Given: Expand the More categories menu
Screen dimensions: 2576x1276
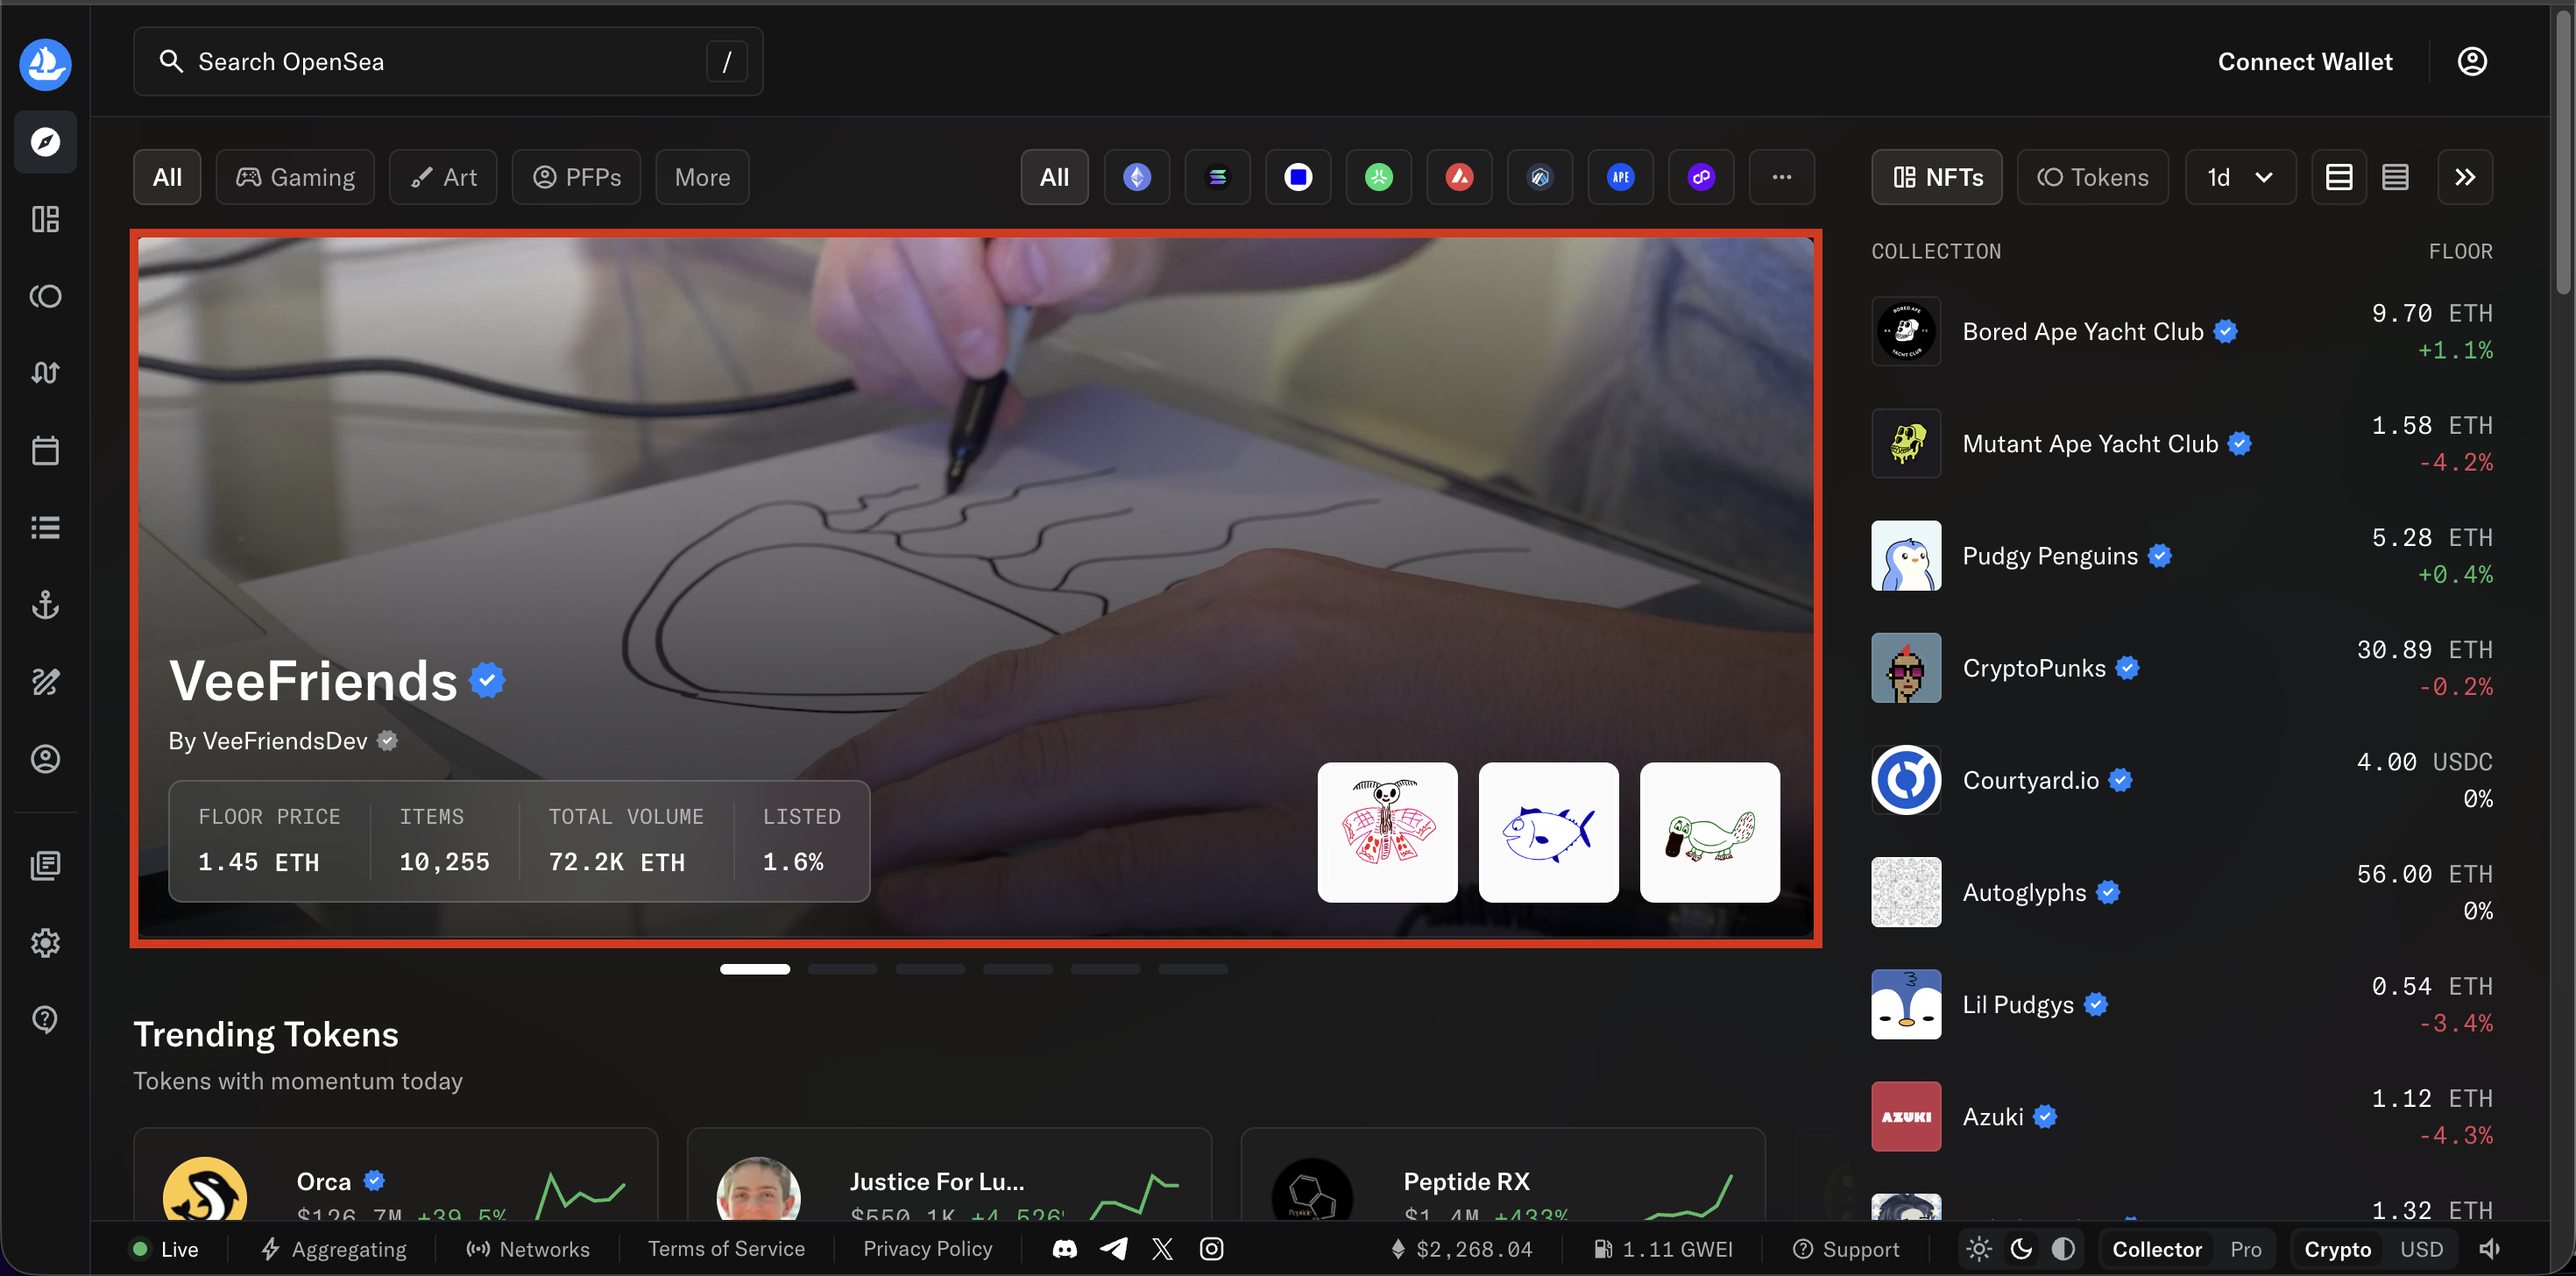Looking at the screenshot, I should pos(702,177).
